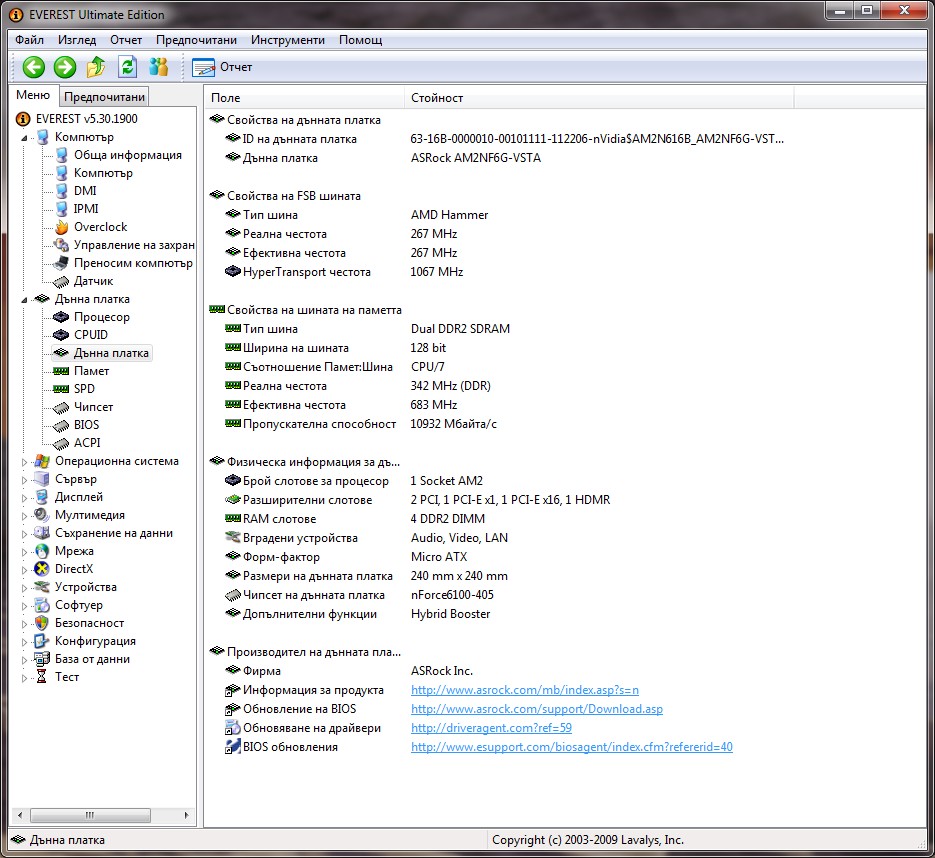Click the Чипсет icon in tree

click(x=61, y=407)
